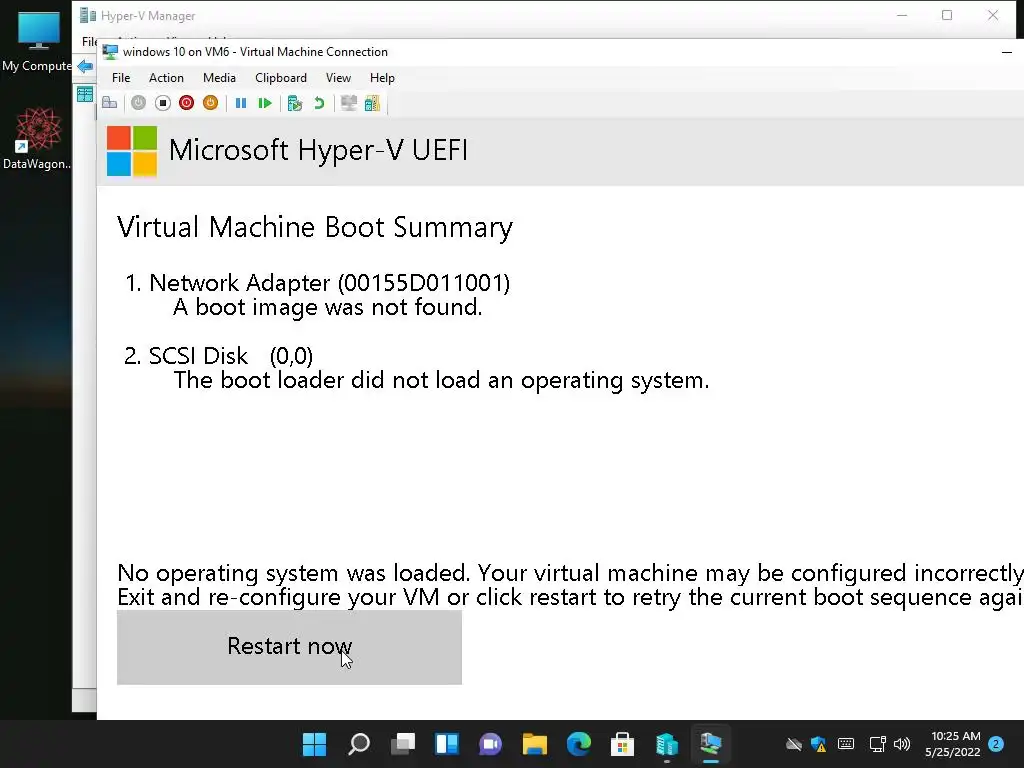Image resolution: width=1024 pixels, height=768 pixels.
Task: Open the Widgets taskbar icon
Action: (x=447, y=744)
